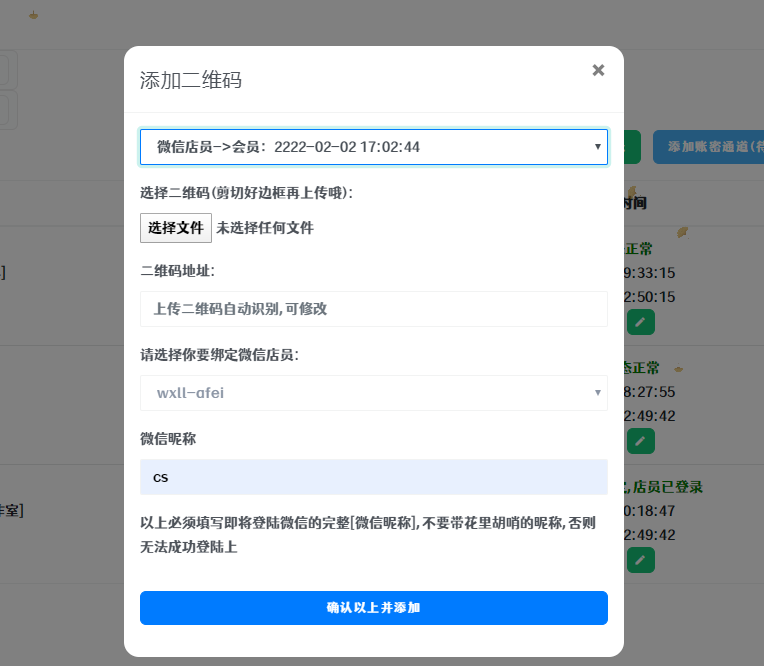Click 添加账密通道 button in the background page
The height and width of the screenshot is (666, 764).
click(x=708, y=147)
